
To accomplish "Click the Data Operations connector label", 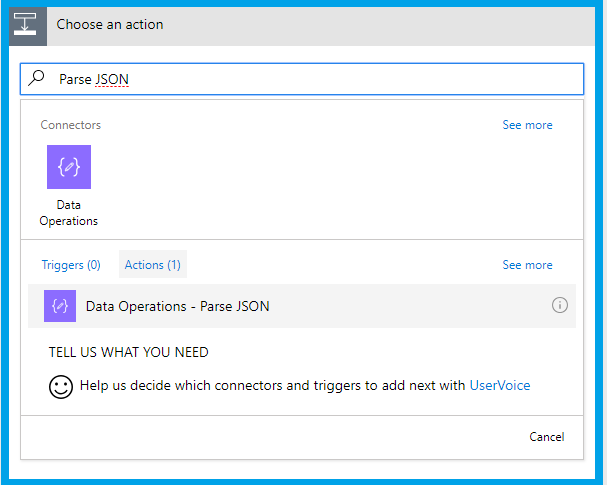I will [x=69, y=213].
